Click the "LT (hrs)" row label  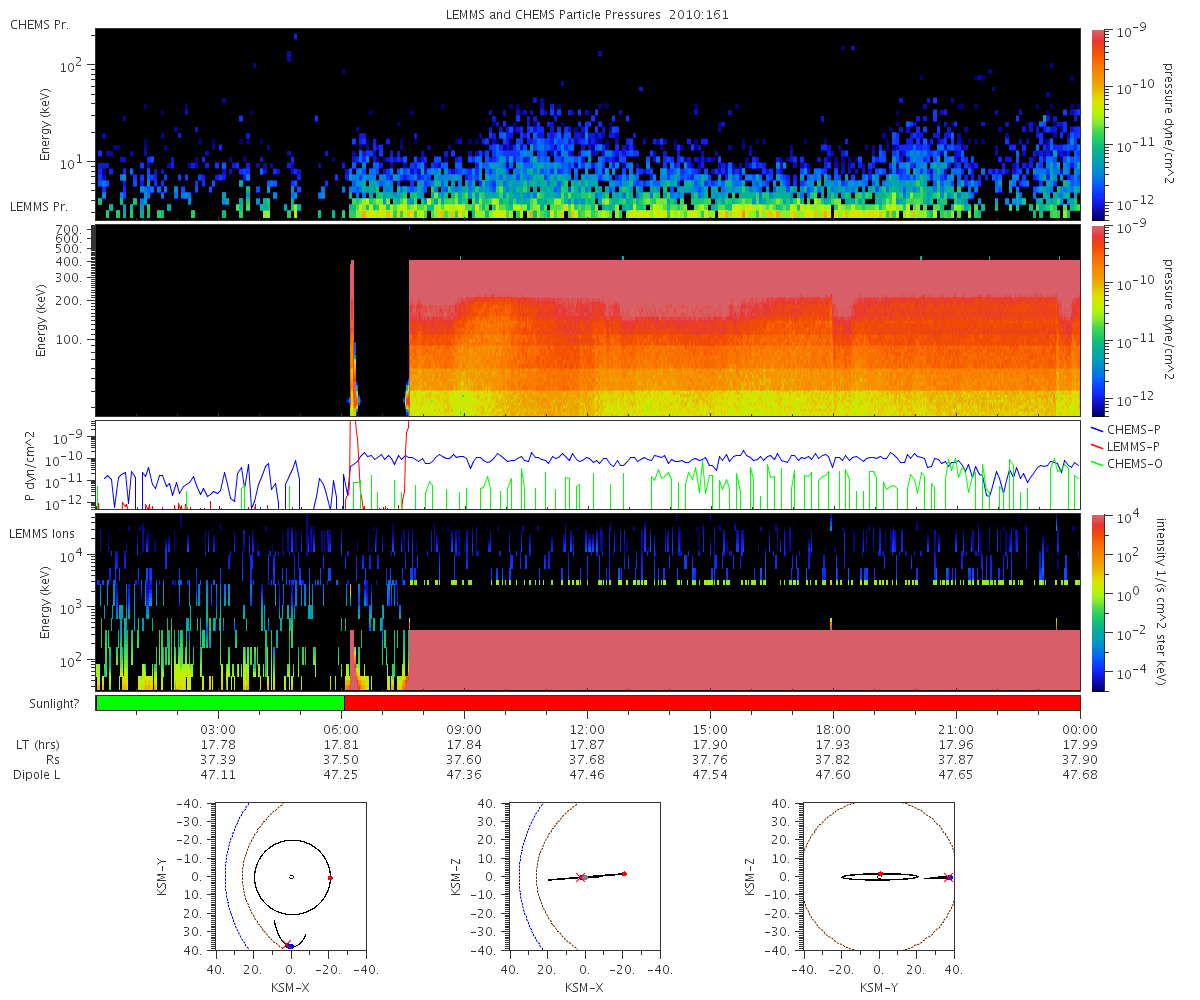(x=40, y=744)
